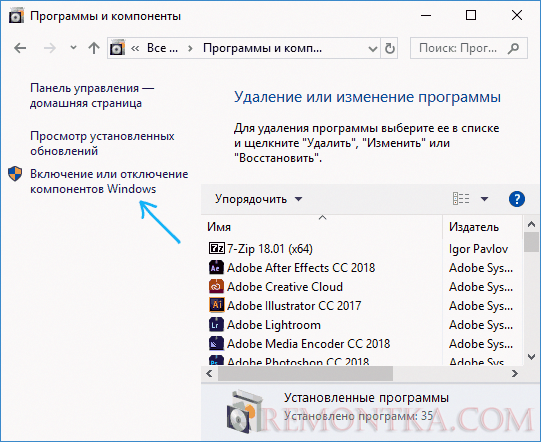Sort by 'Имя' column header
Viewport: 541px width, 442px height.
click(x=219, y=227)
